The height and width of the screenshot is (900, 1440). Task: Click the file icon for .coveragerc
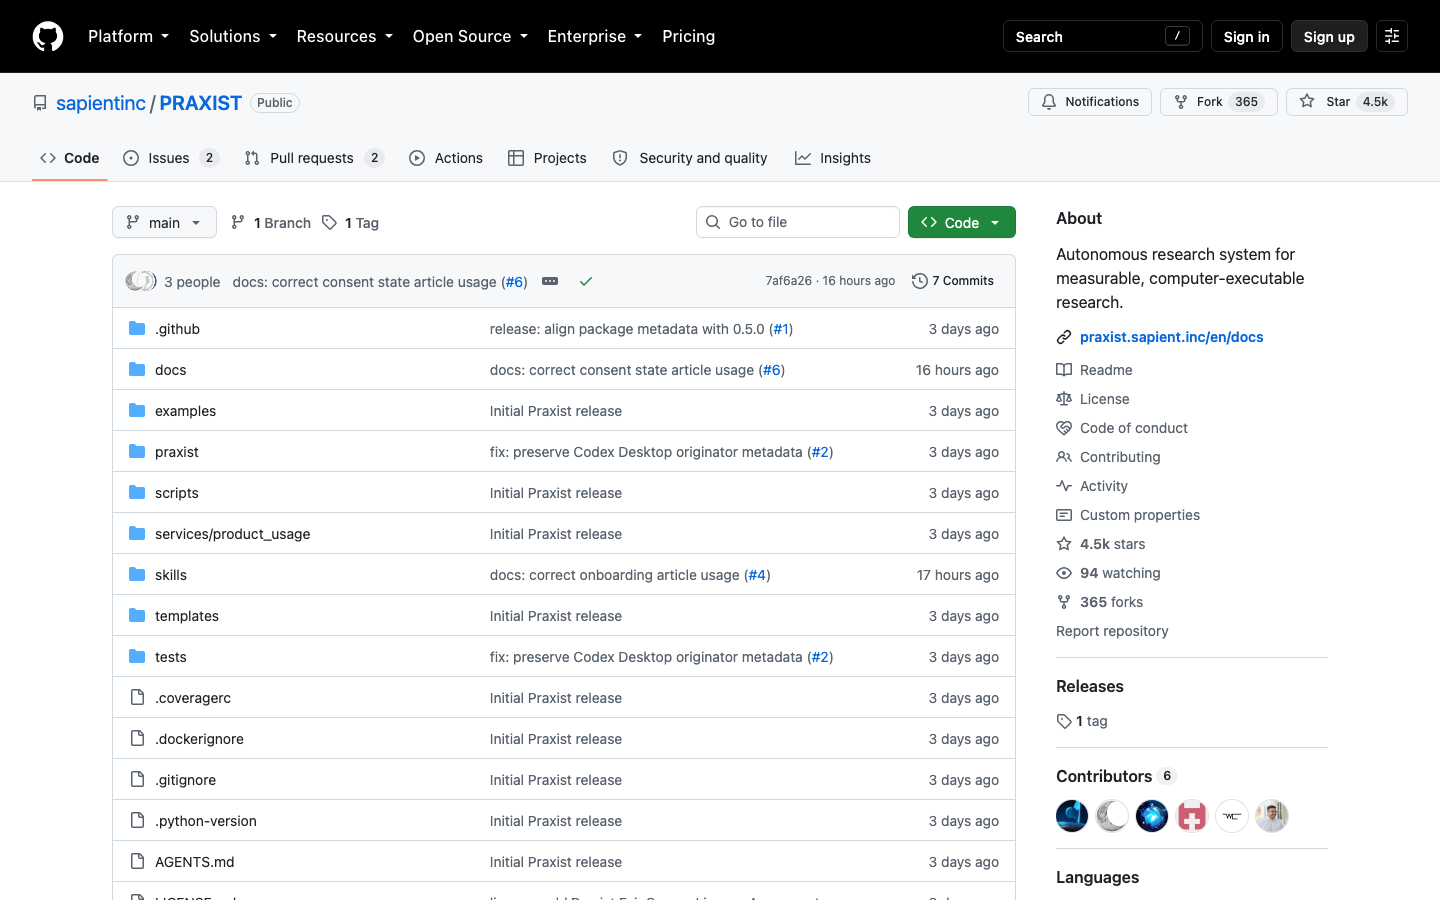[x=137, y=697]
